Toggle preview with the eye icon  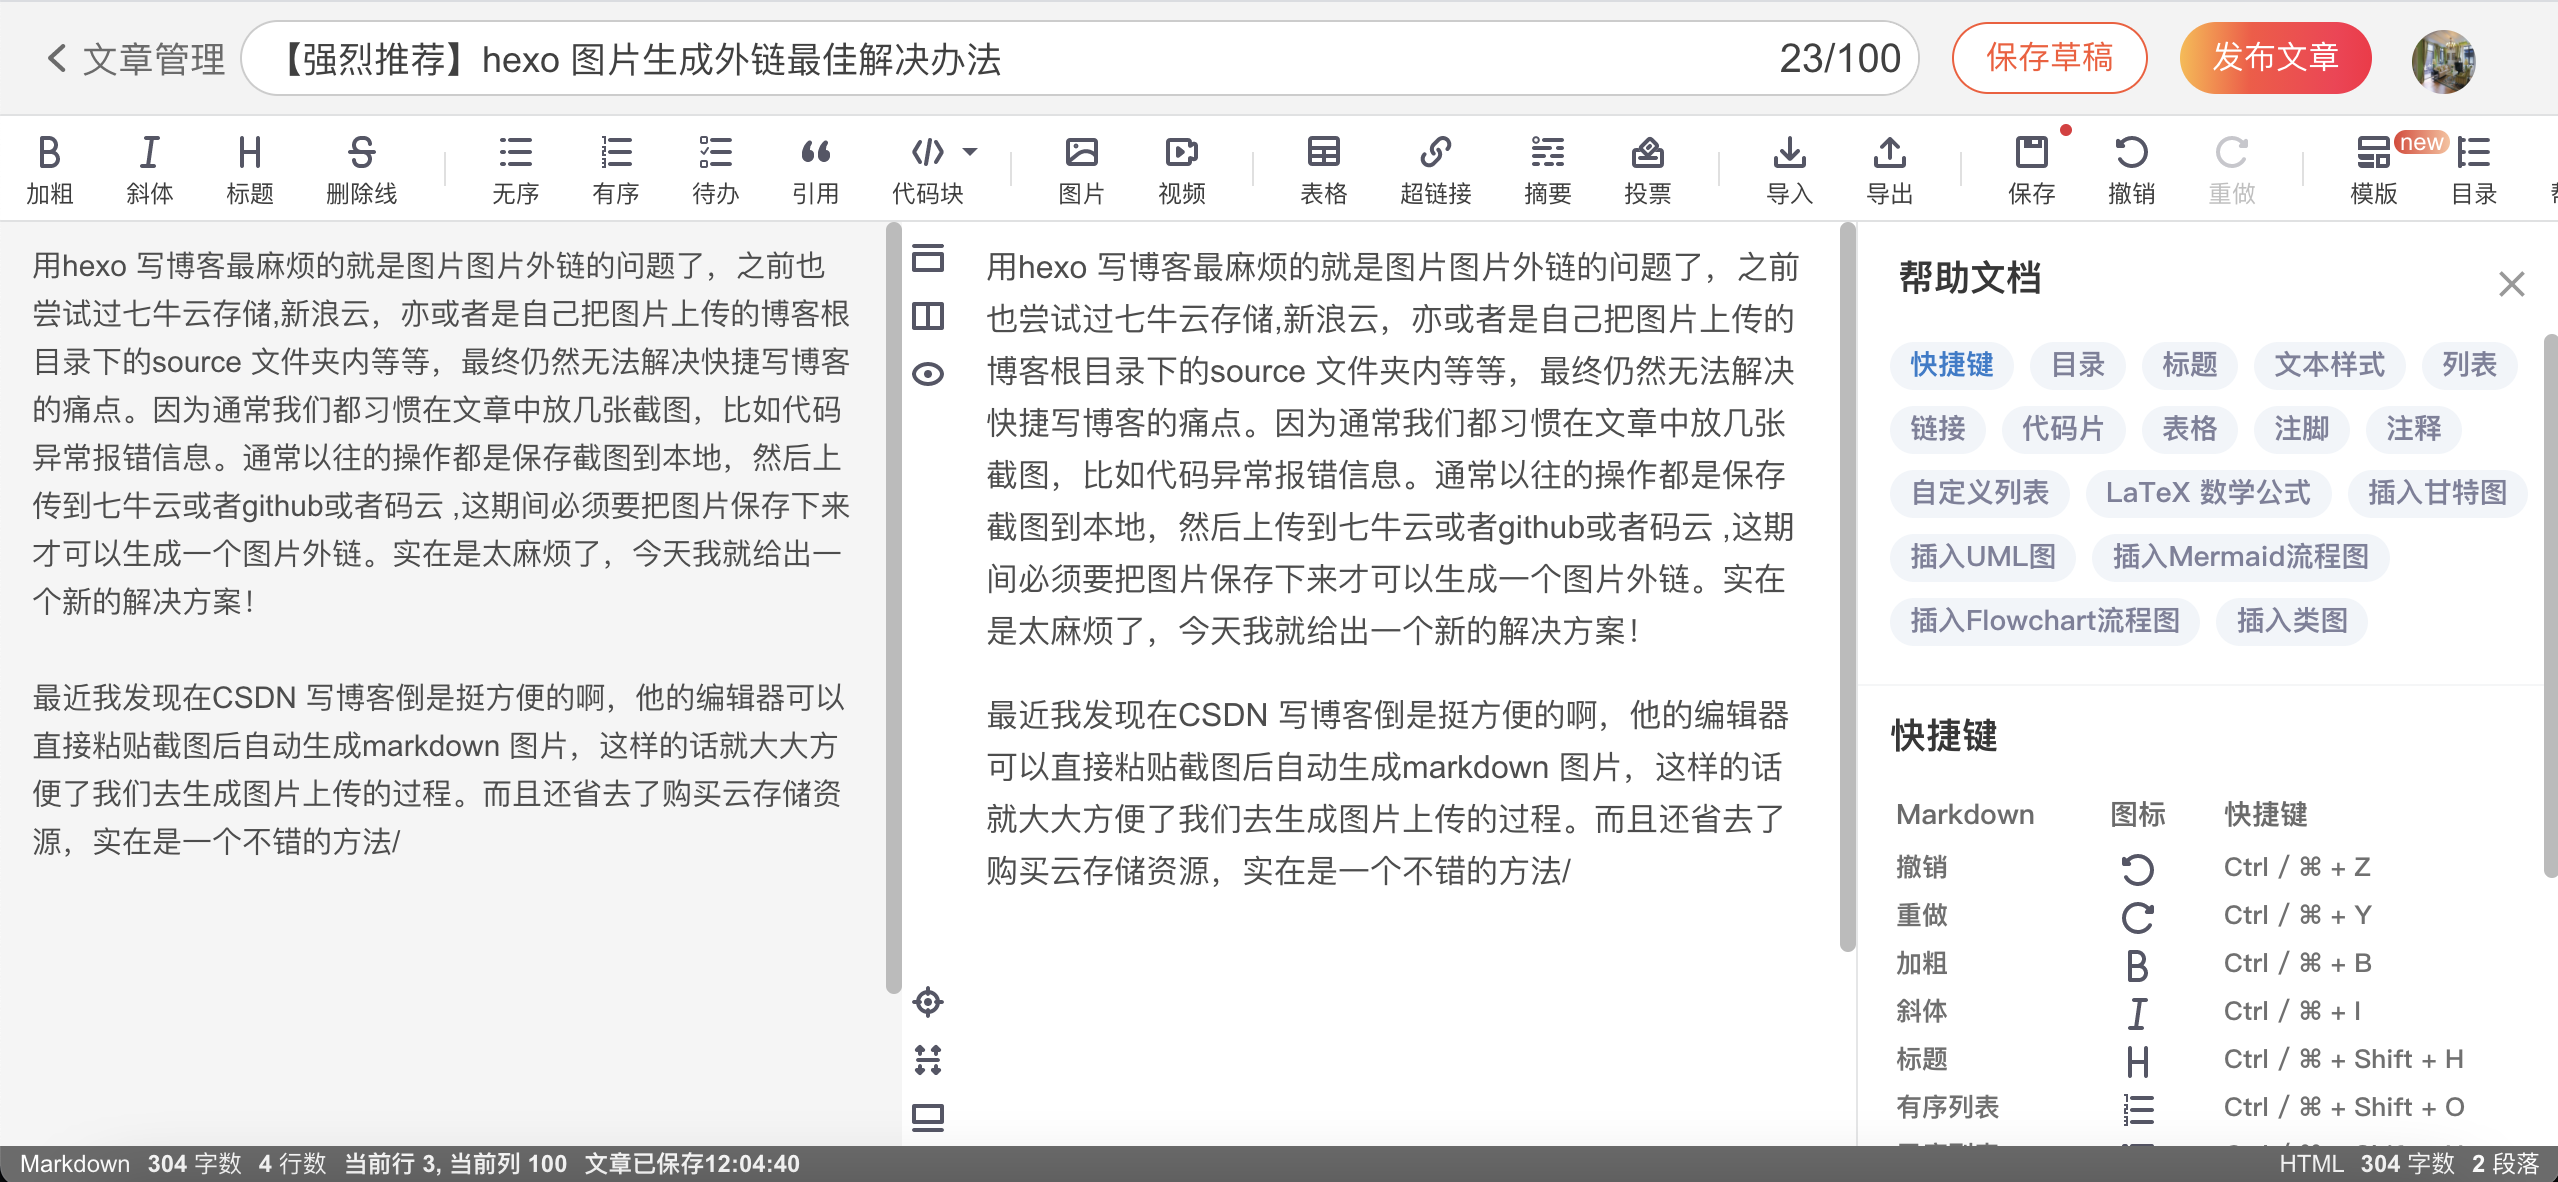(x=927, y=371)
